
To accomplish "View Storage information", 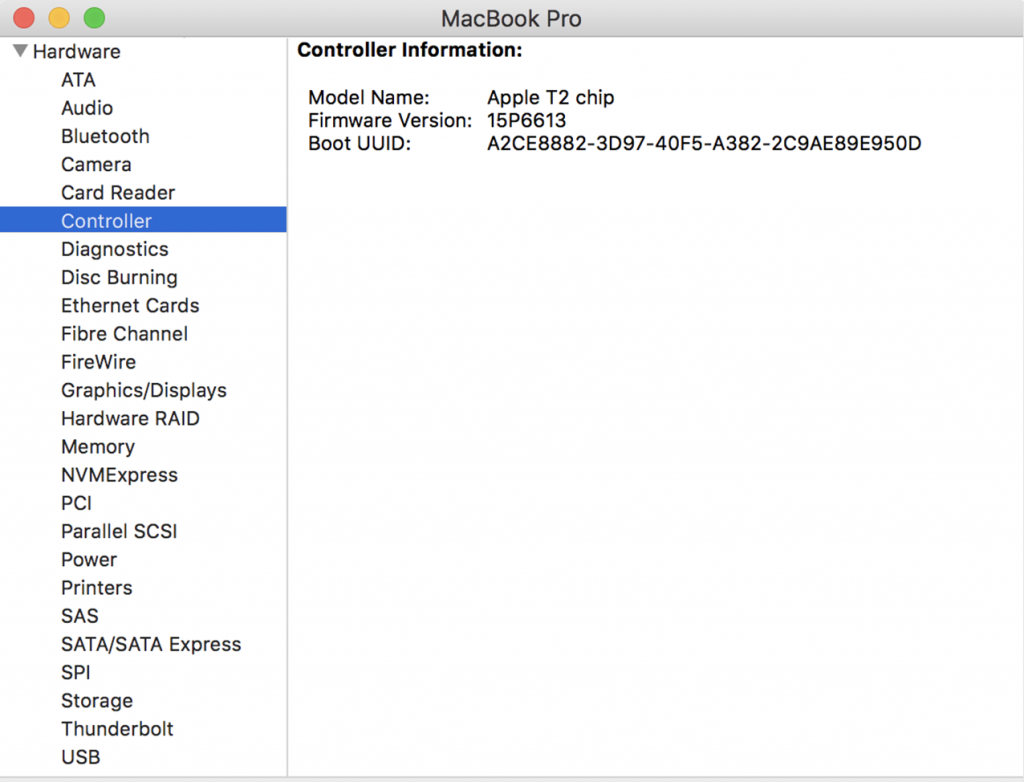I will [97, 700].
